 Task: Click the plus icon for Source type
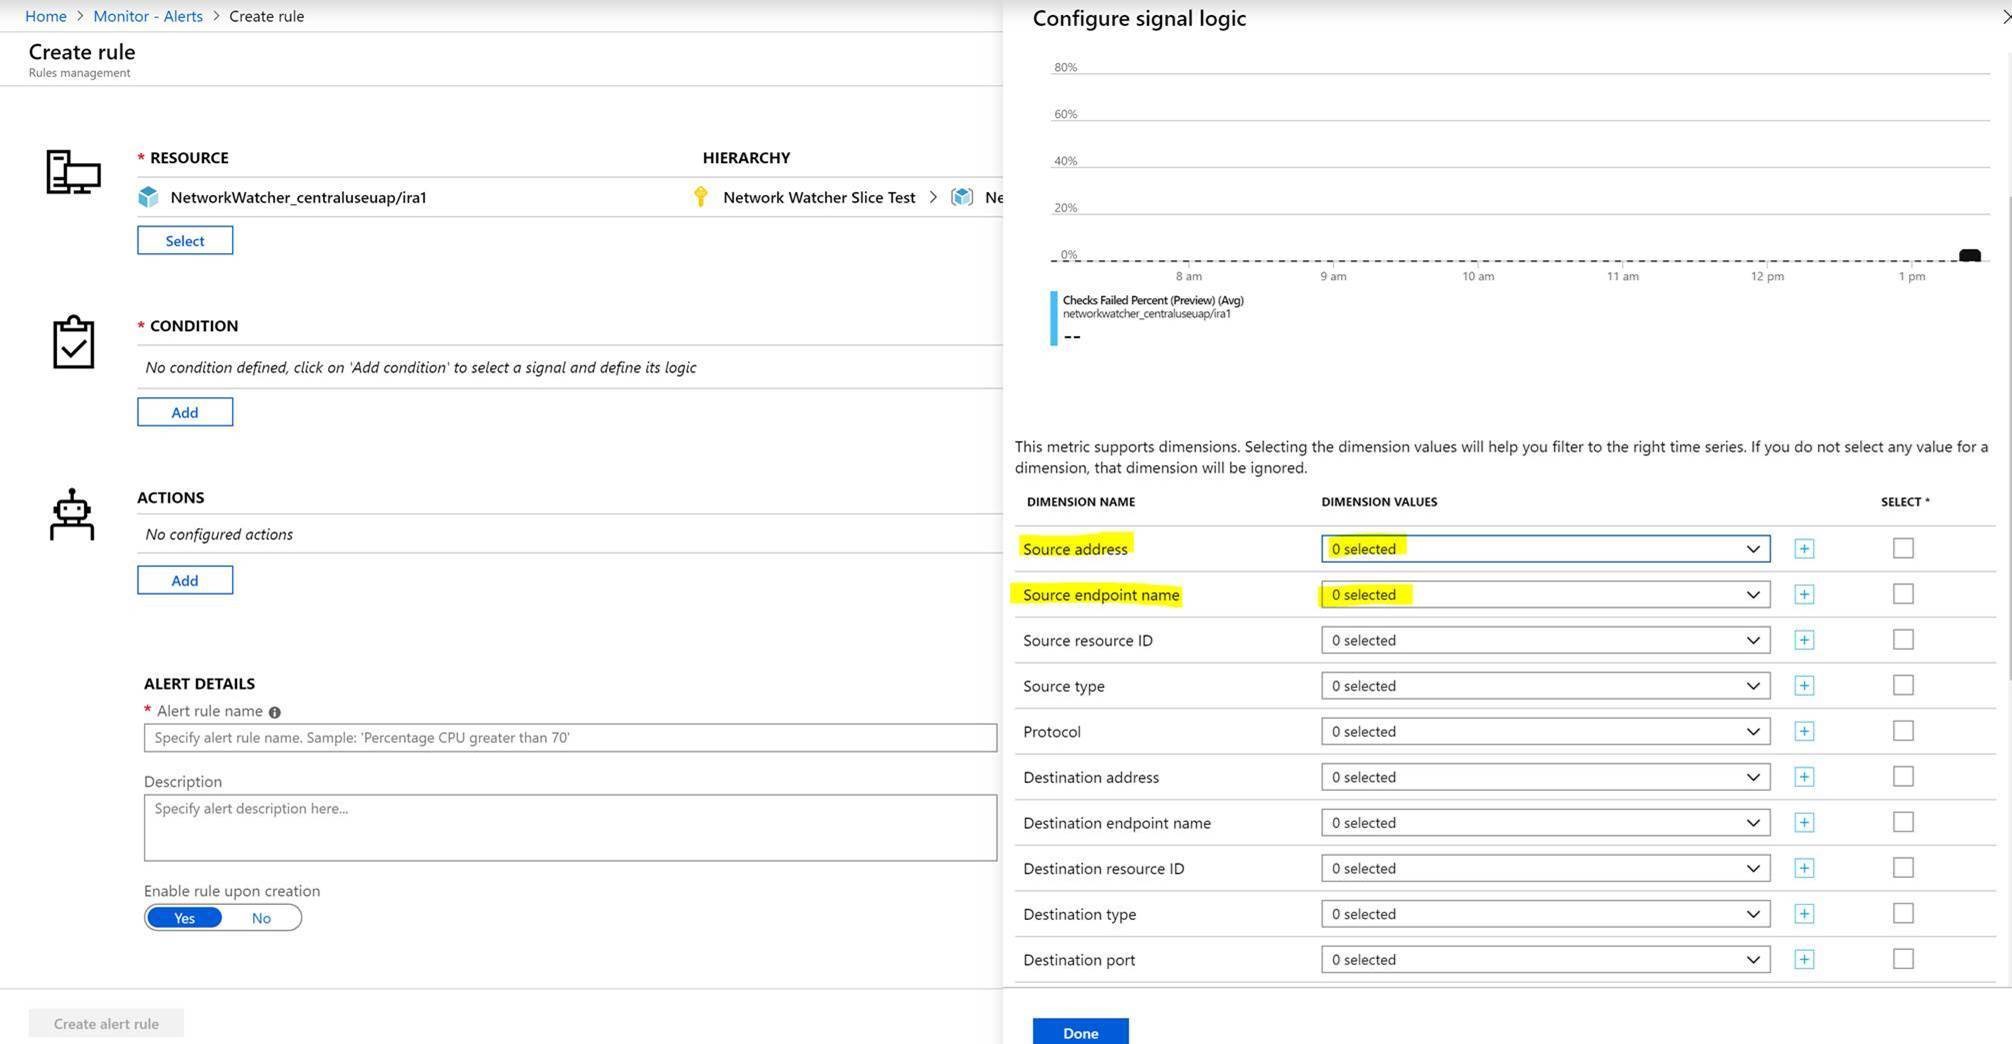[1804, 686]
